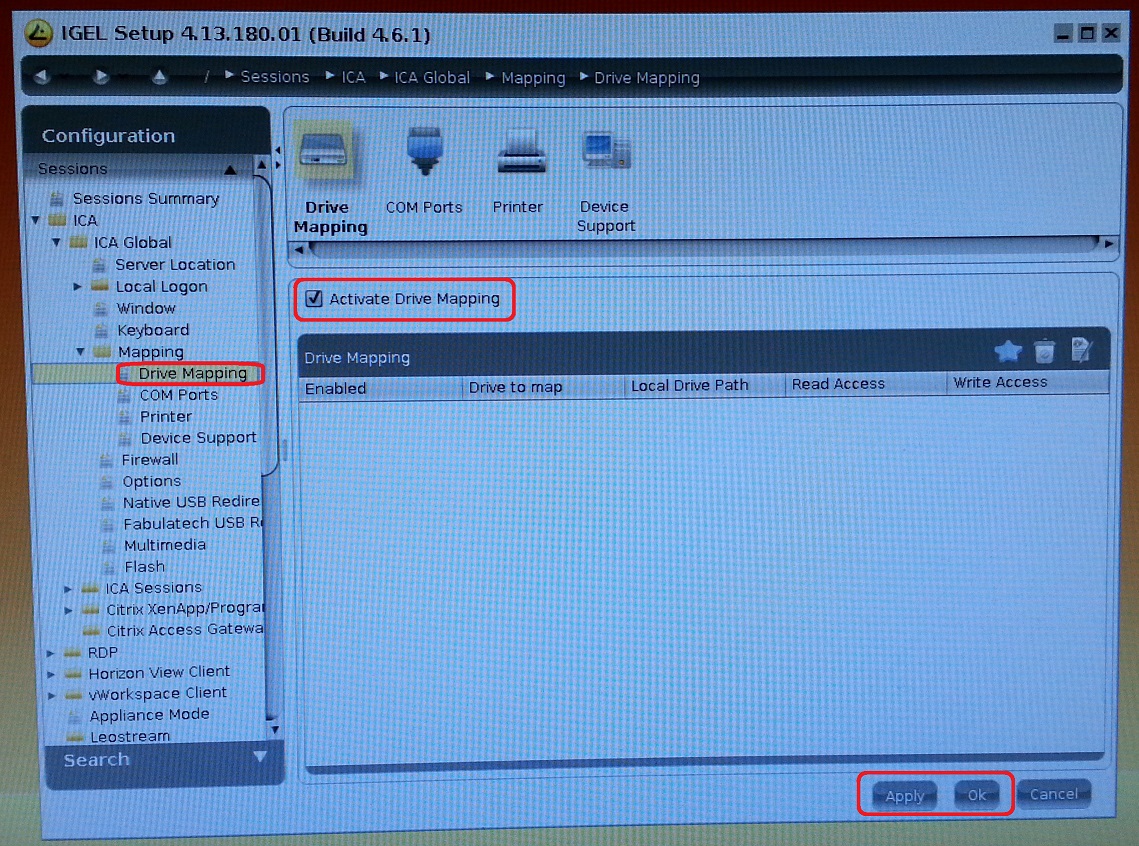Click ICA Global in the breadcrumb
This screenshot has height=846, width=1139.
432,77
